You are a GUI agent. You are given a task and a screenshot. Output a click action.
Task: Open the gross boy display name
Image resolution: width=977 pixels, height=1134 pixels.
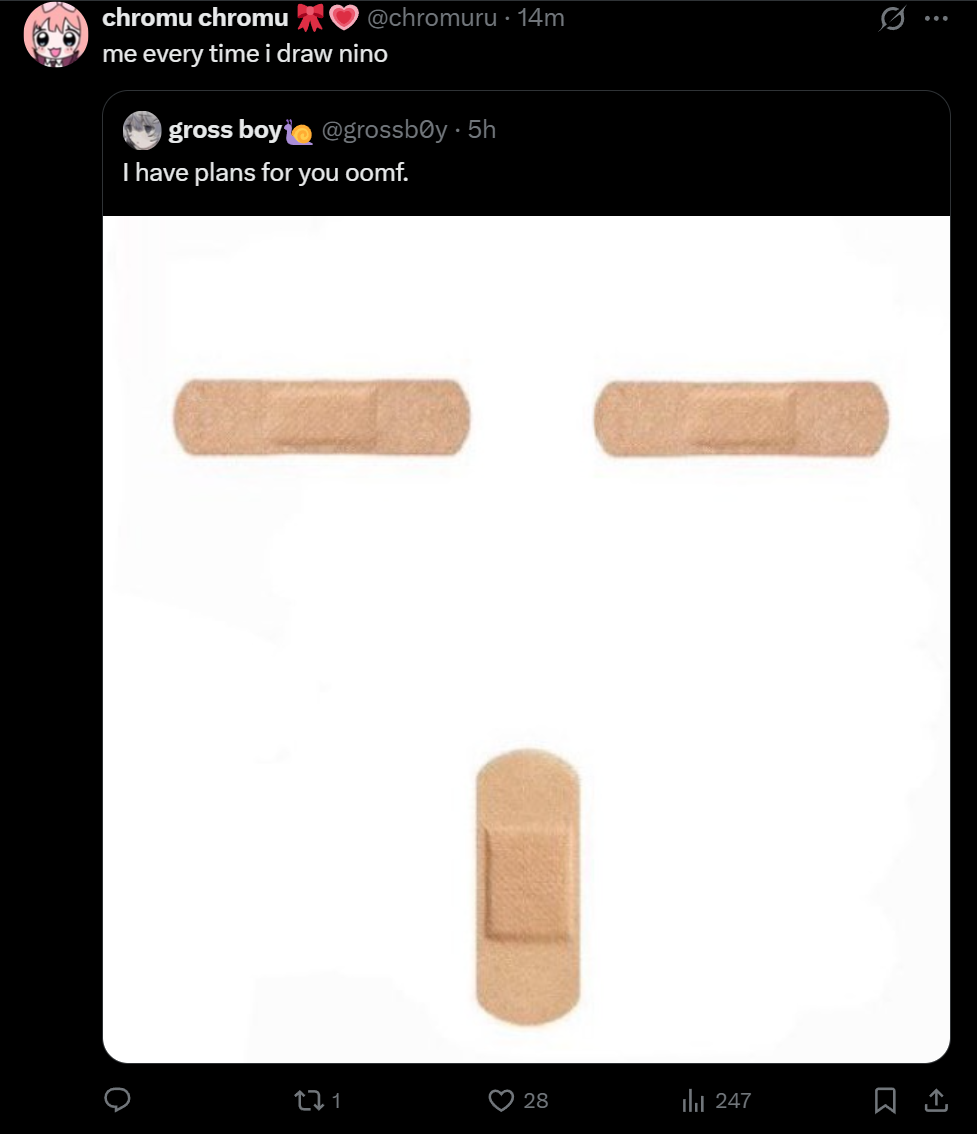[225, 129]
